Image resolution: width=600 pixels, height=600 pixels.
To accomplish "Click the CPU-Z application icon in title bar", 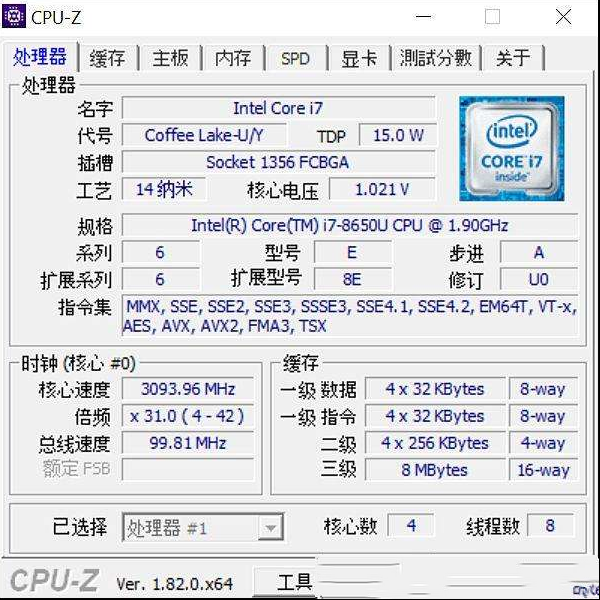I will coord(14,16).
